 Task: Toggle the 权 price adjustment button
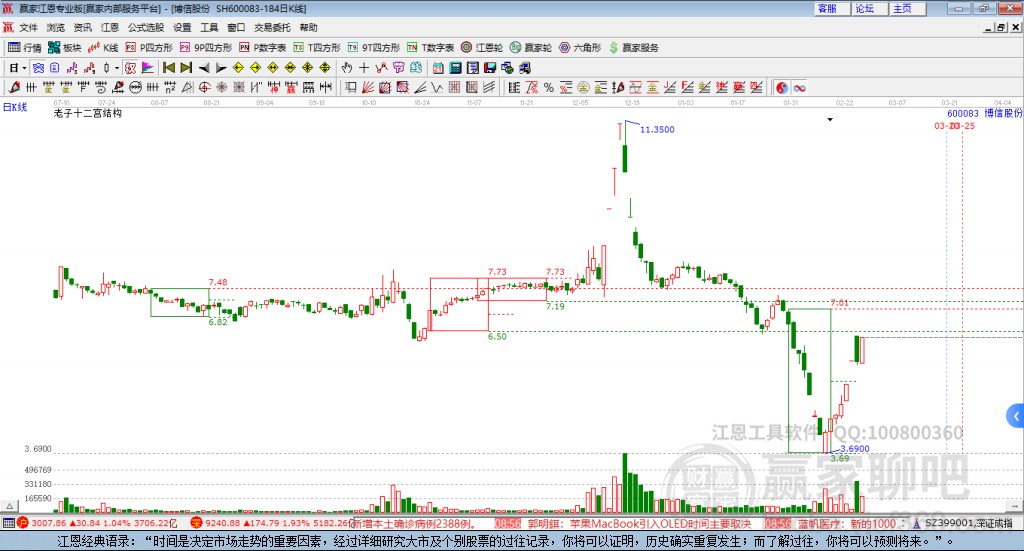(x=130, y=68)
